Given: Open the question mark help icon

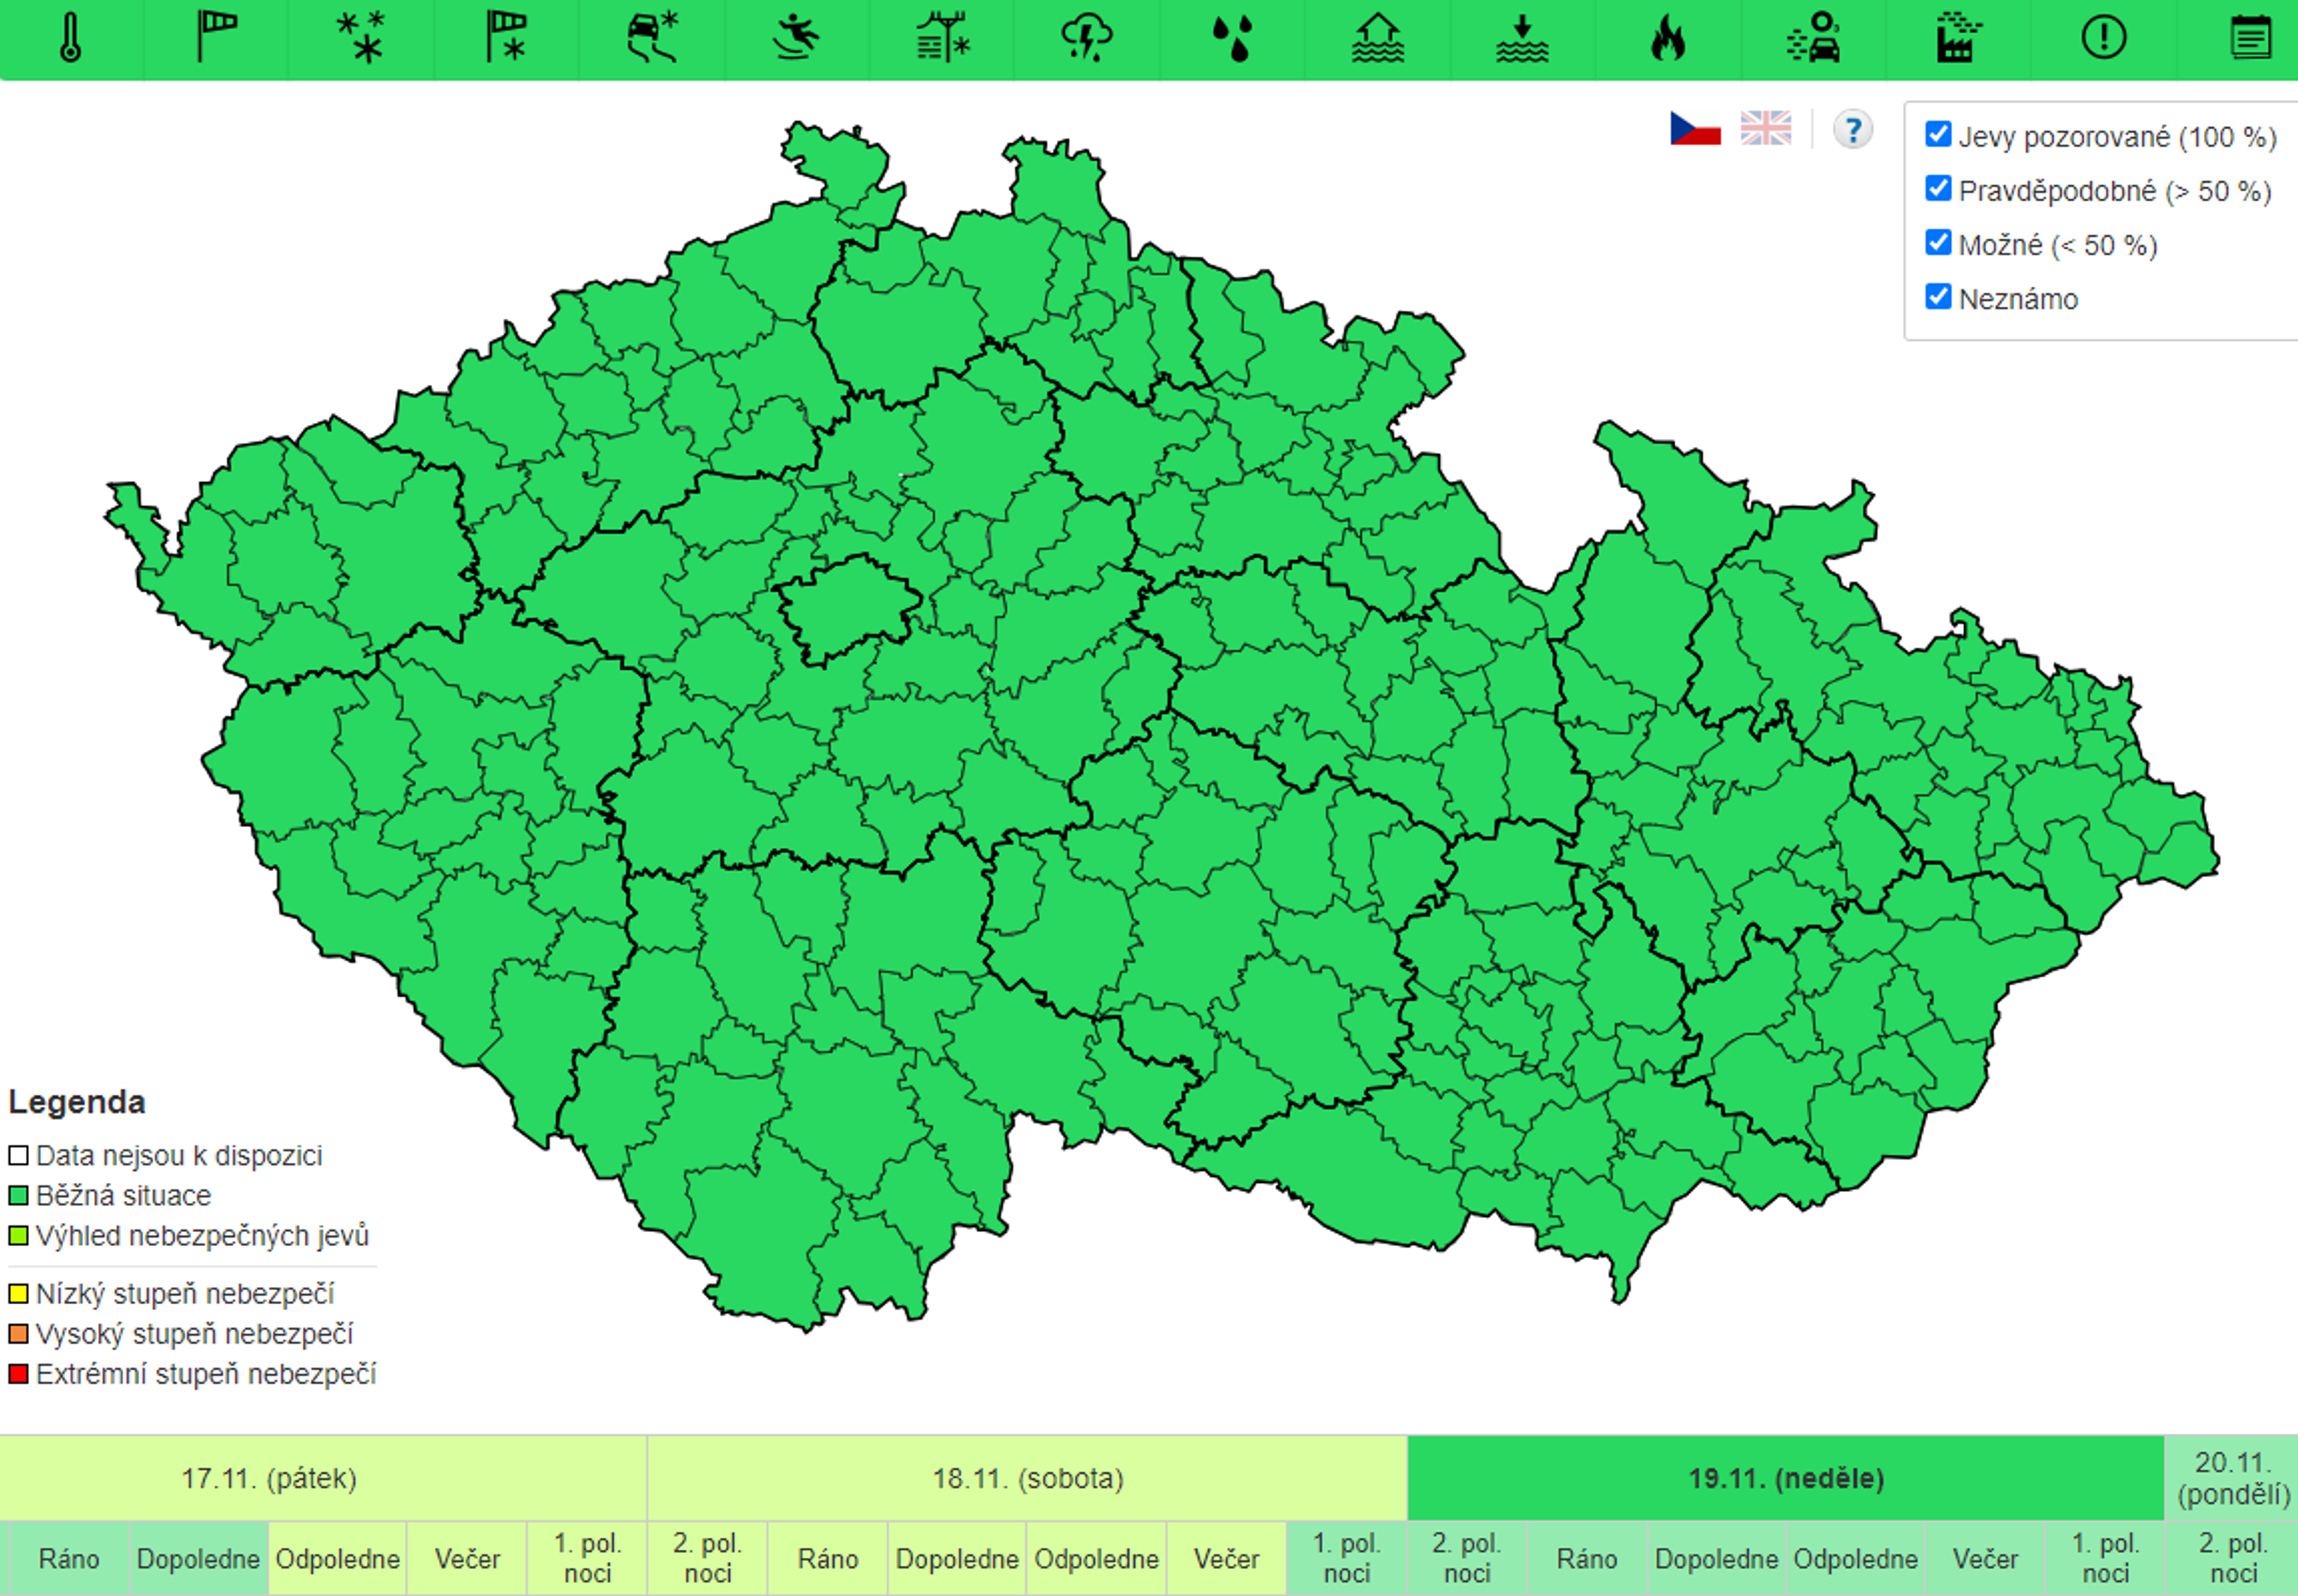Looking at the screenshot, I should [x=1853, y=129].
